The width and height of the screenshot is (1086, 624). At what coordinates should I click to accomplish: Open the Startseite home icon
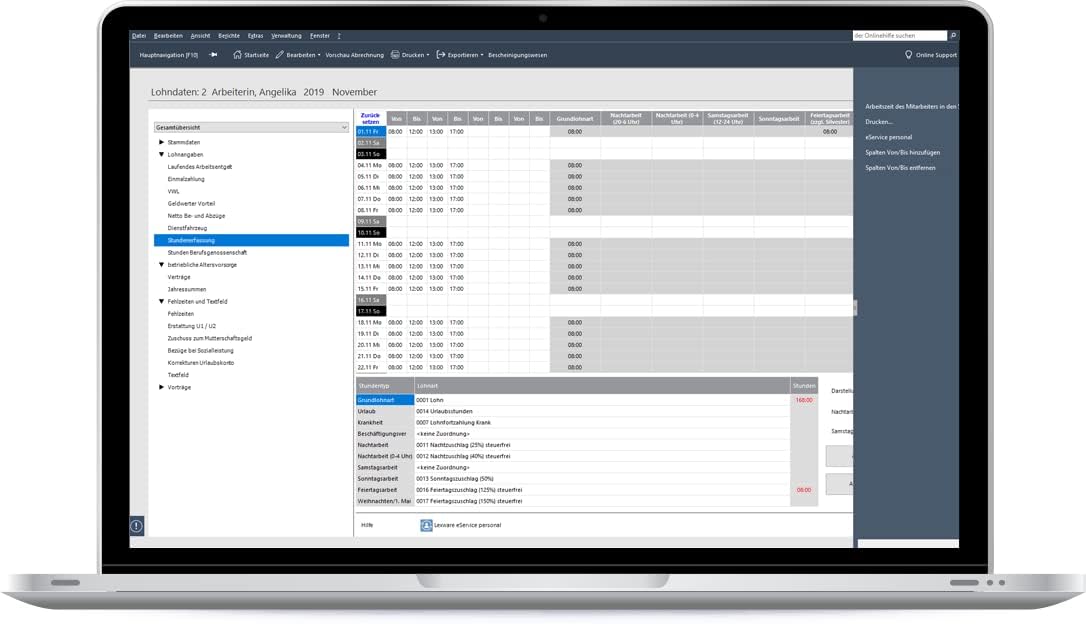(x=238, y=55)
